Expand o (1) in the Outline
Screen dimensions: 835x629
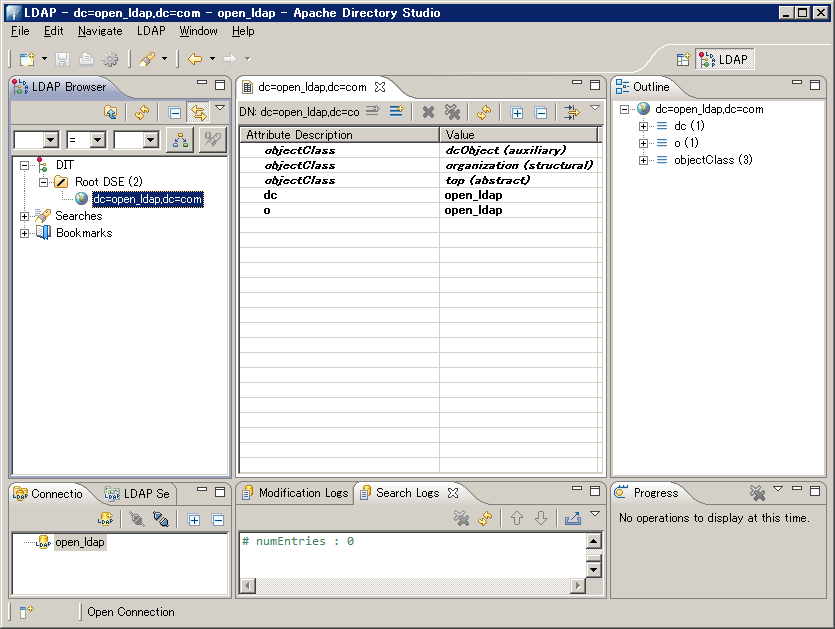tap(643, 143)
